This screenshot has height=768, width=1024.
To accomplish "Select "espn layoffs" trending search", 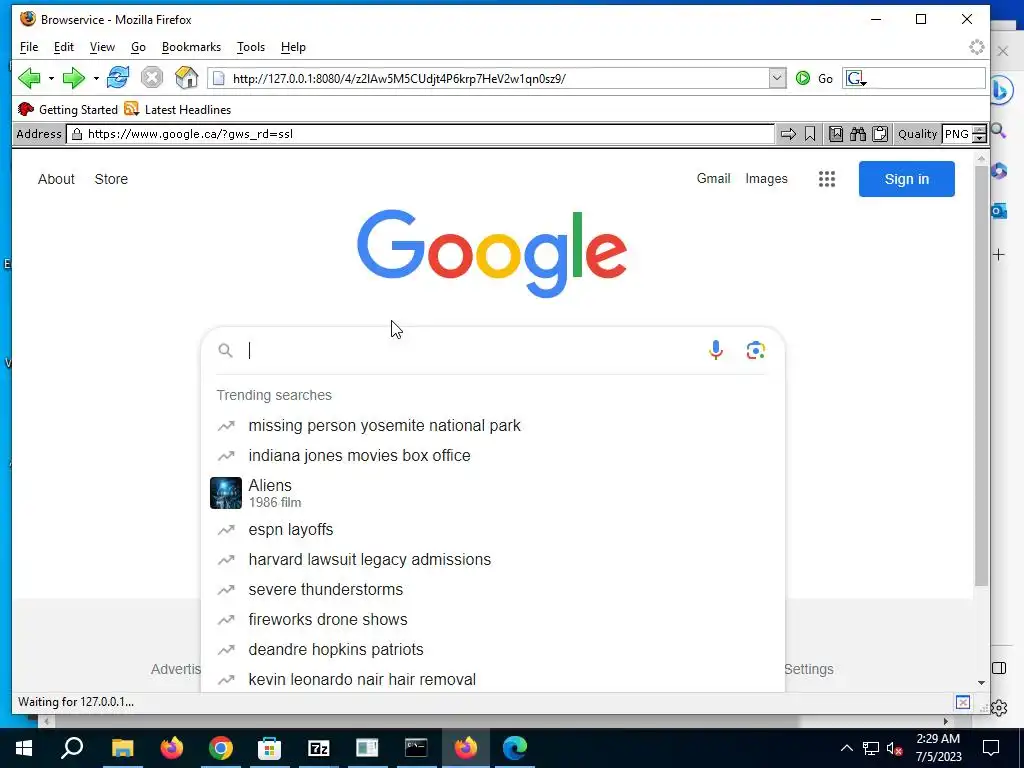I will click(493, 530).
